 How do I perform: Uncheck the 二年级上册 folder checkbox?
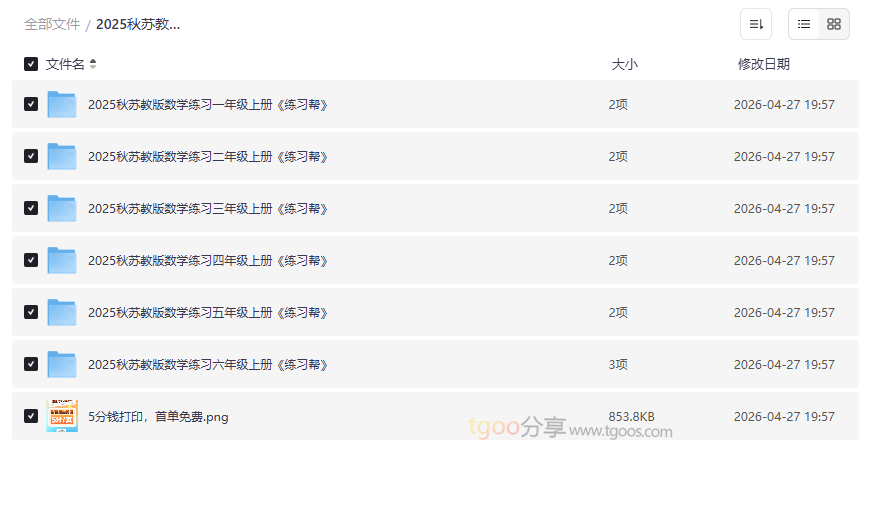click(x=31, y=156)
